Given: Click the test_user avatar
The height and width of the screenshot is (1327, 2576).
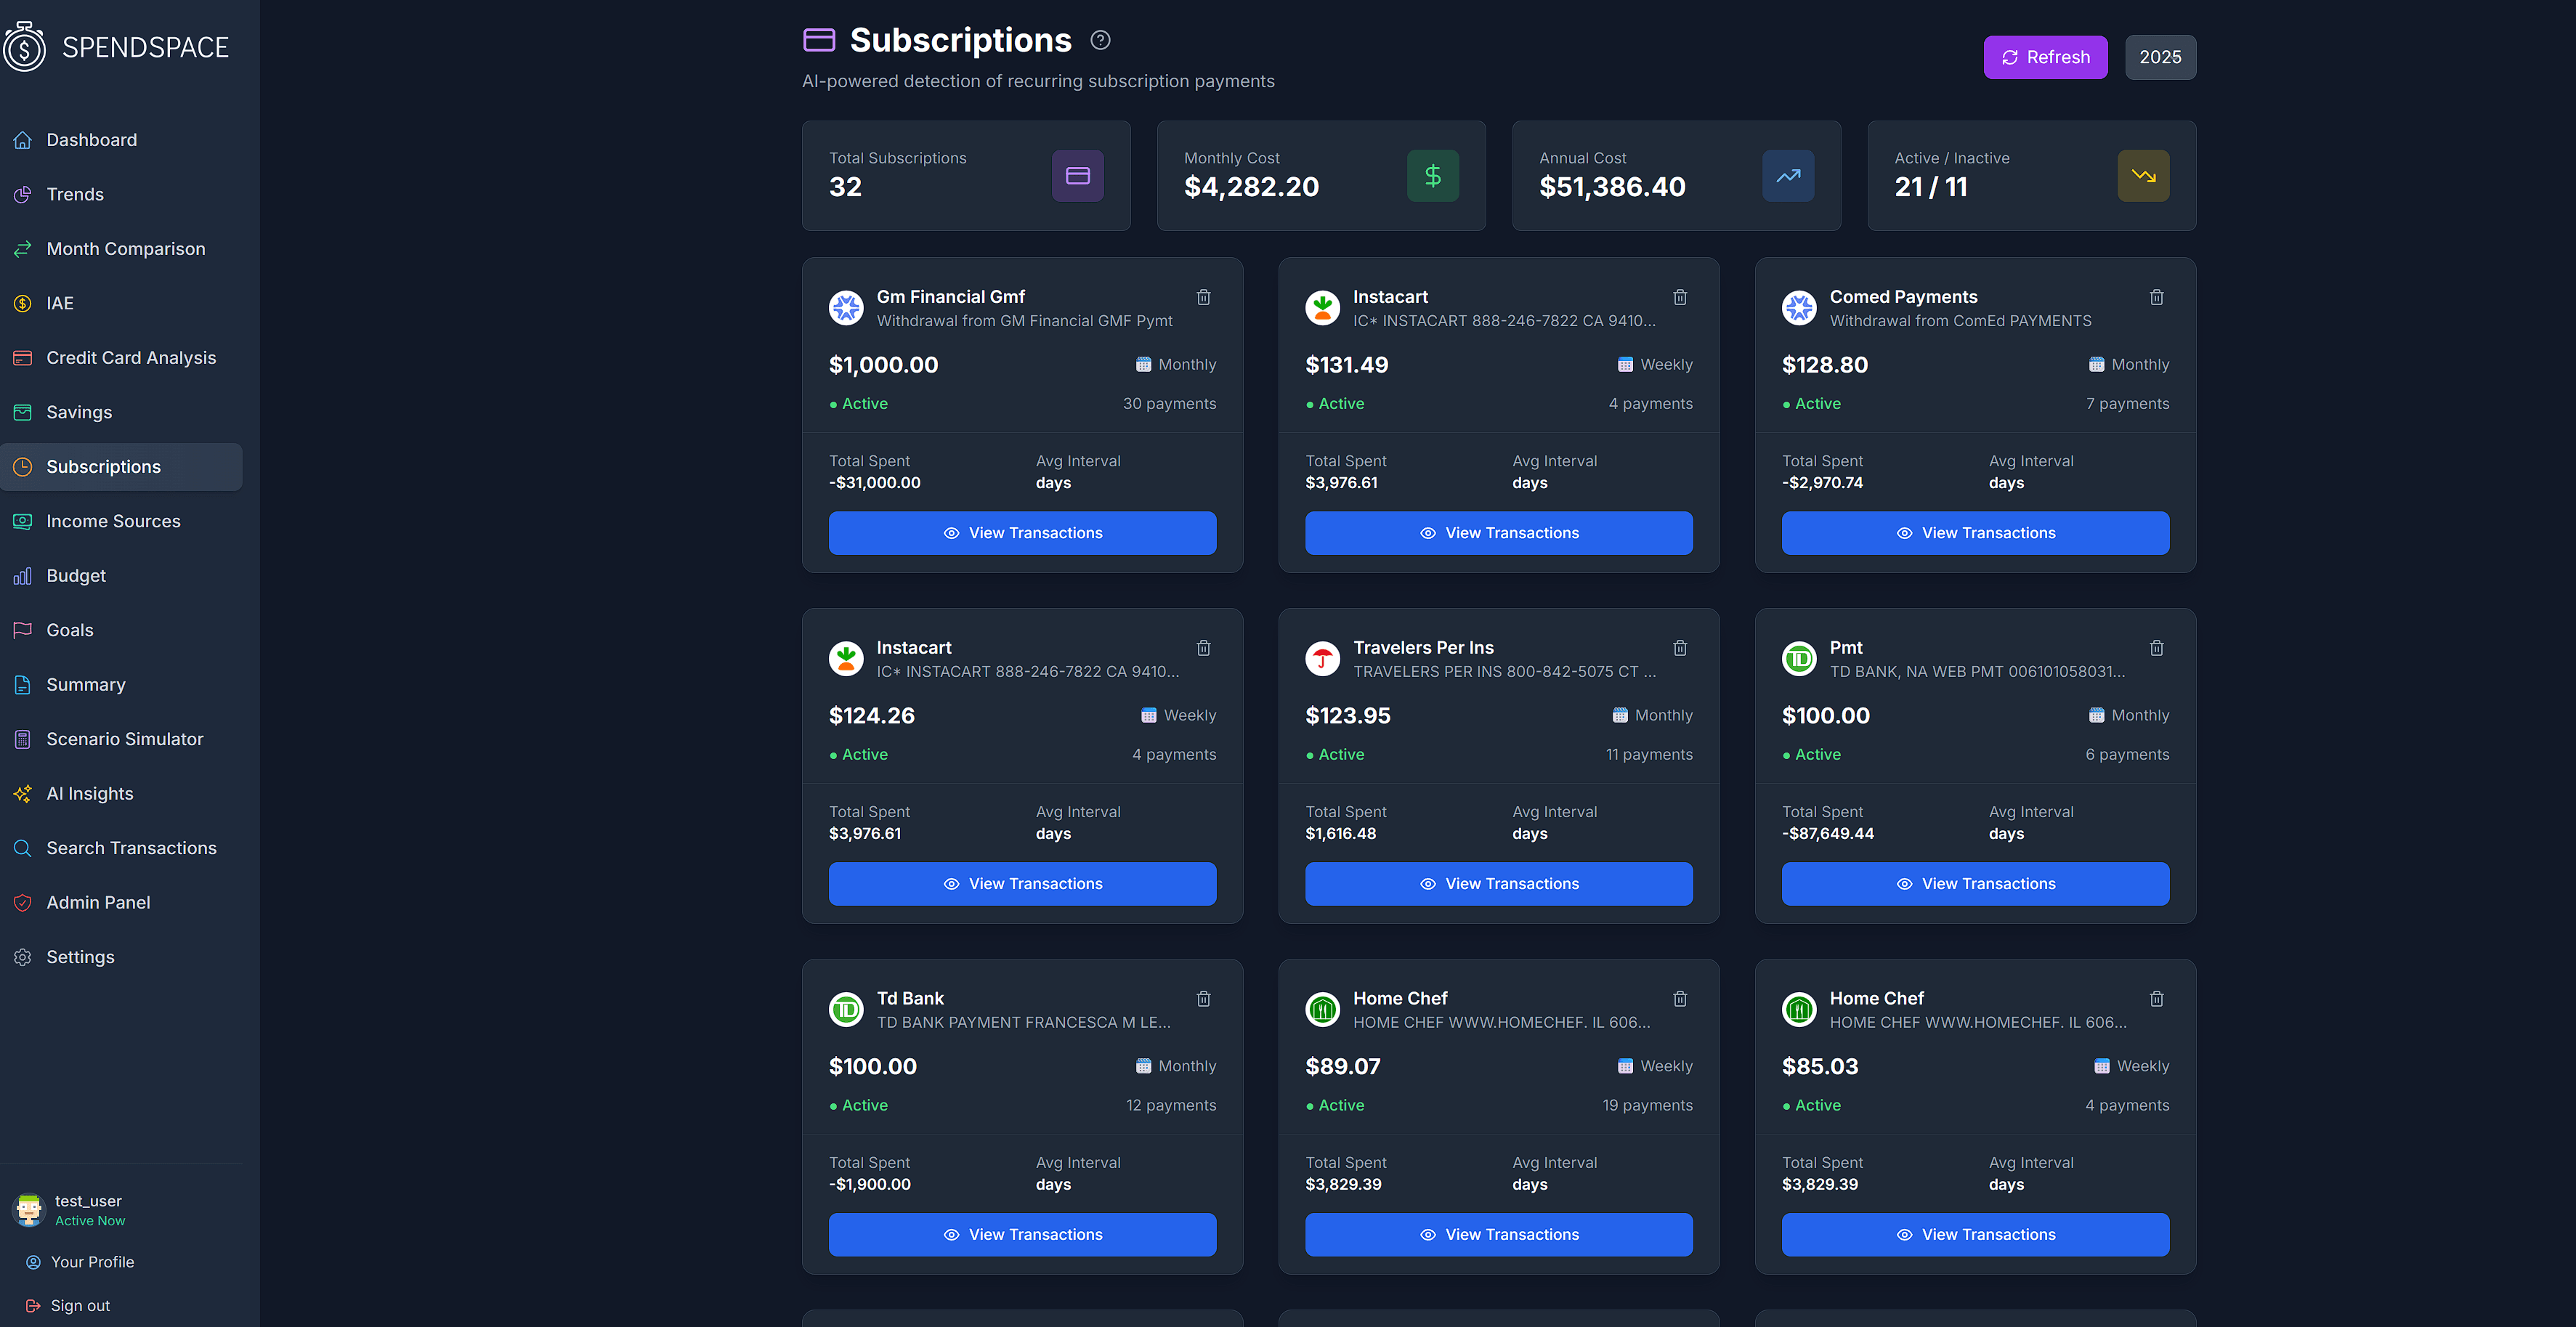Looking at the screenshot, I should pyautogui.click(x=29, y=1209).
